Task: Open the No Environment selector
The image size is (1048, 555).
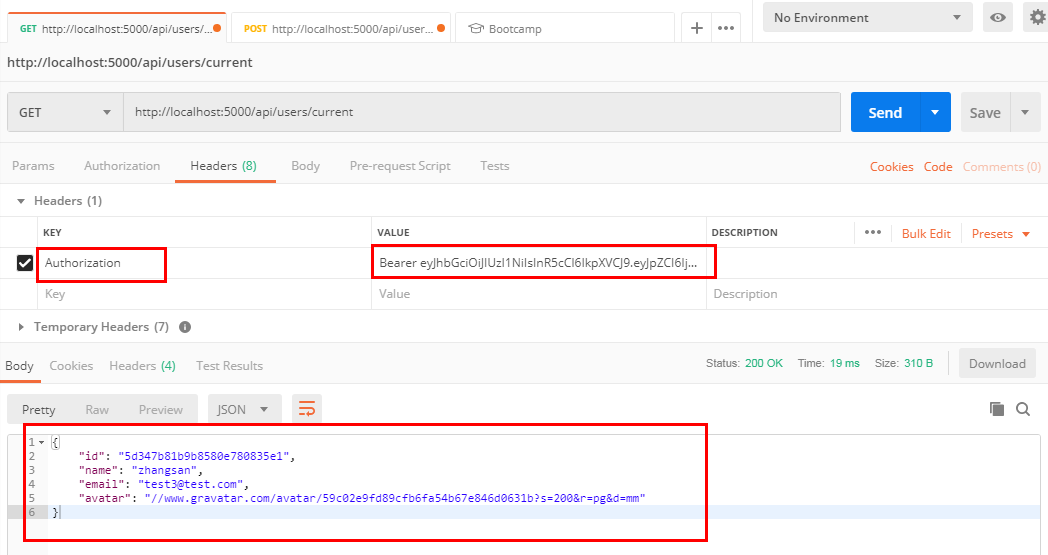Action: (x=867, y=18)
